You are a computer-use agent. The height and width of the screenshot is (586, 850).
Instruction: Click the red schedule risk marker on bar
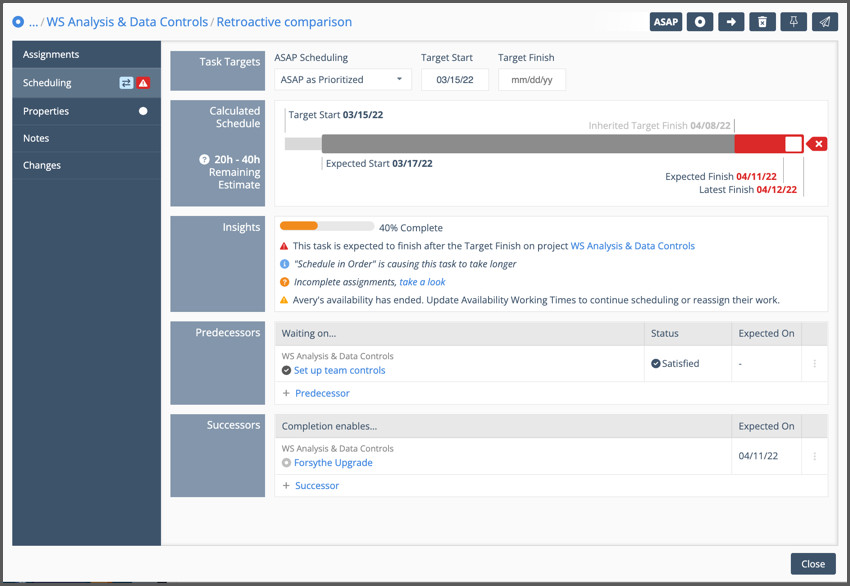tap(817, 144)
